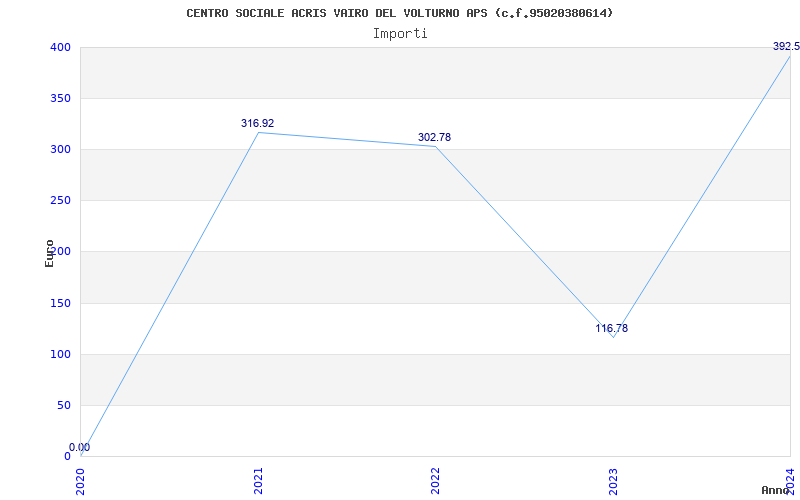
Task: Click the 2020 x-axis year label
Action: 81,481
